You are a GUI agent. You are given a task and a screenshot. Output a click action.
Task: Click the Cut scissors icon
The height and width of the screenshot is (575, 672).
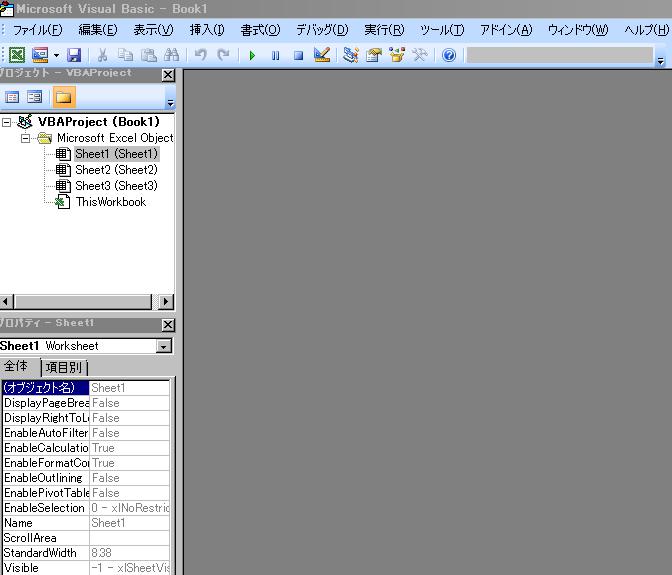click(102, 55)
